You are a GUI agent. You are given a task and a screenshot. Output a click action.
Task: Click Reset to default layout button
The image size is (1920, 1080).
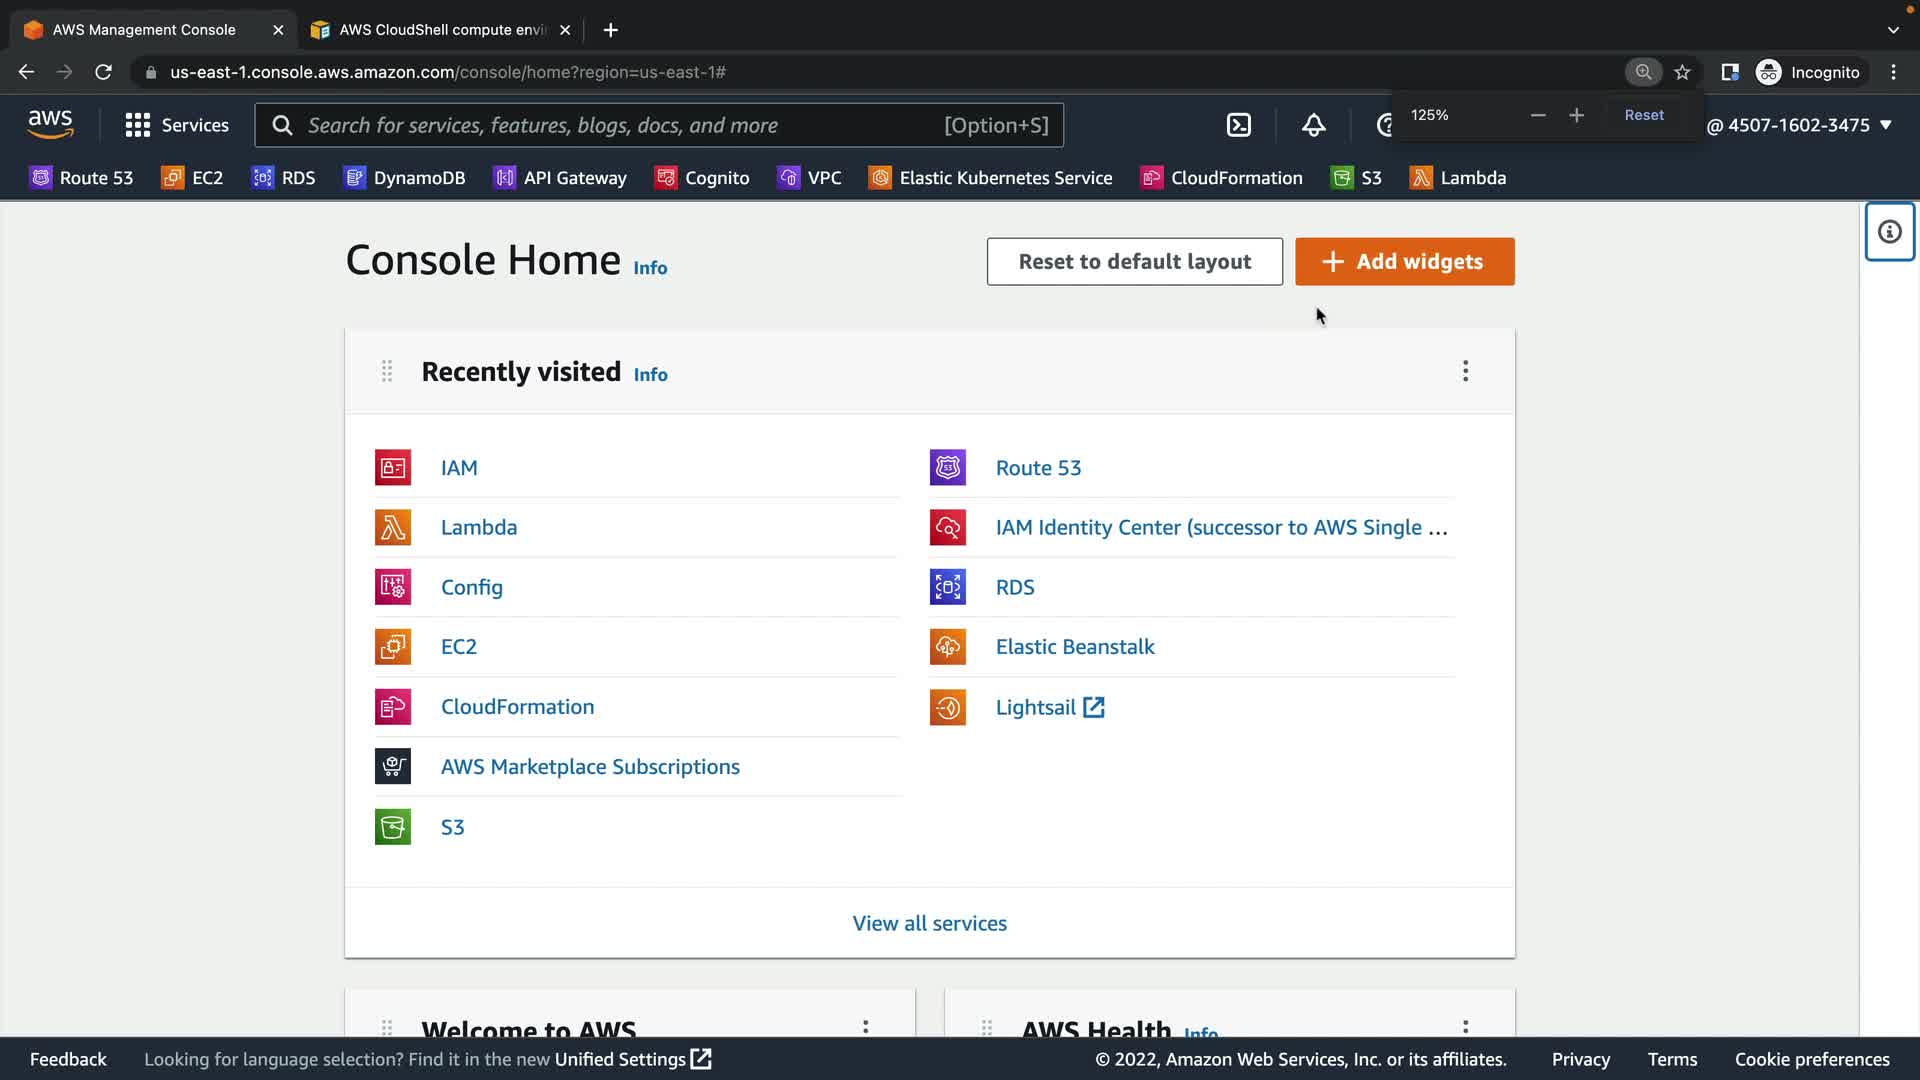[x=1134, y=261]
